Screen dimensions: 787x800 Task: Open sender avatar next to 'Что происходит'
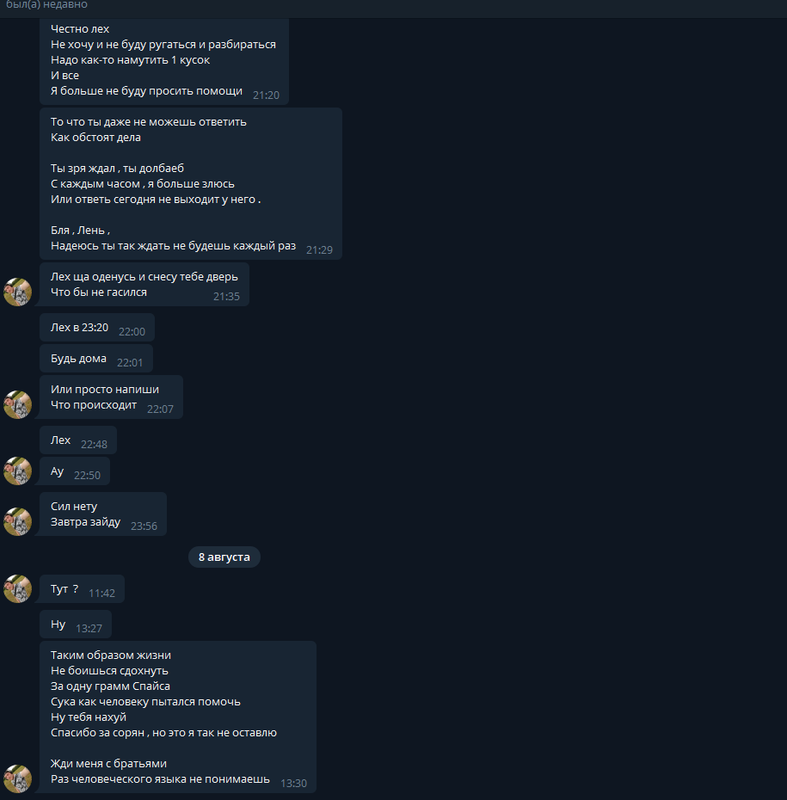(18, 405)
